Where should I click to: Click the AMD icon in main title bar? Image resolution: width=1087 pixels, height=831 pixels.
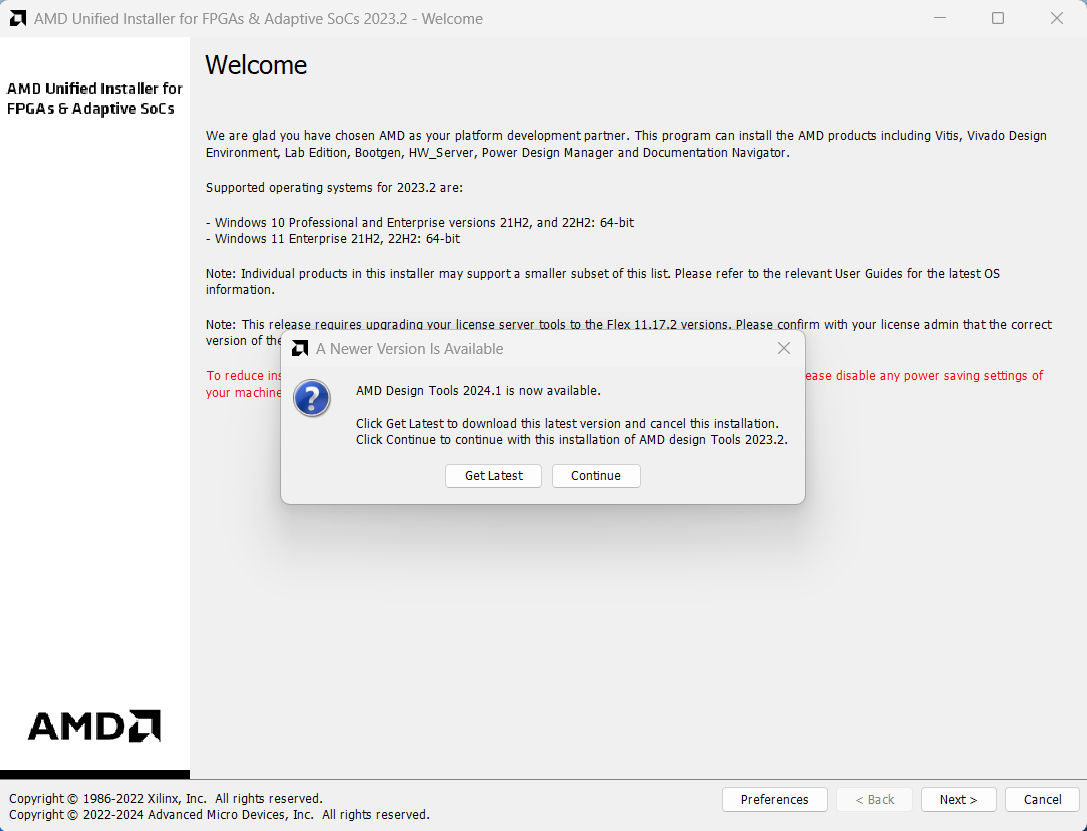point(18,18)
